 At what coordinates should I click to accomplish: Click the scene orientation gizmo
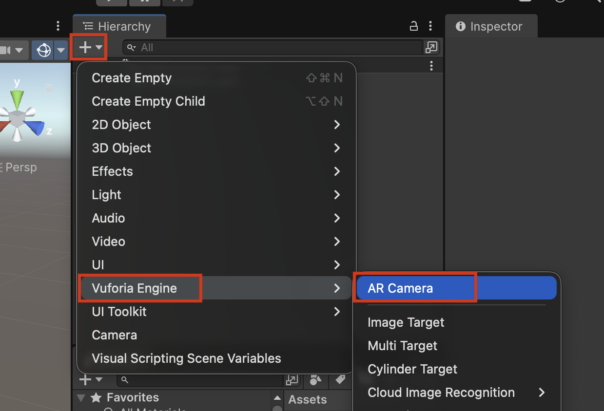click(18, 115)
